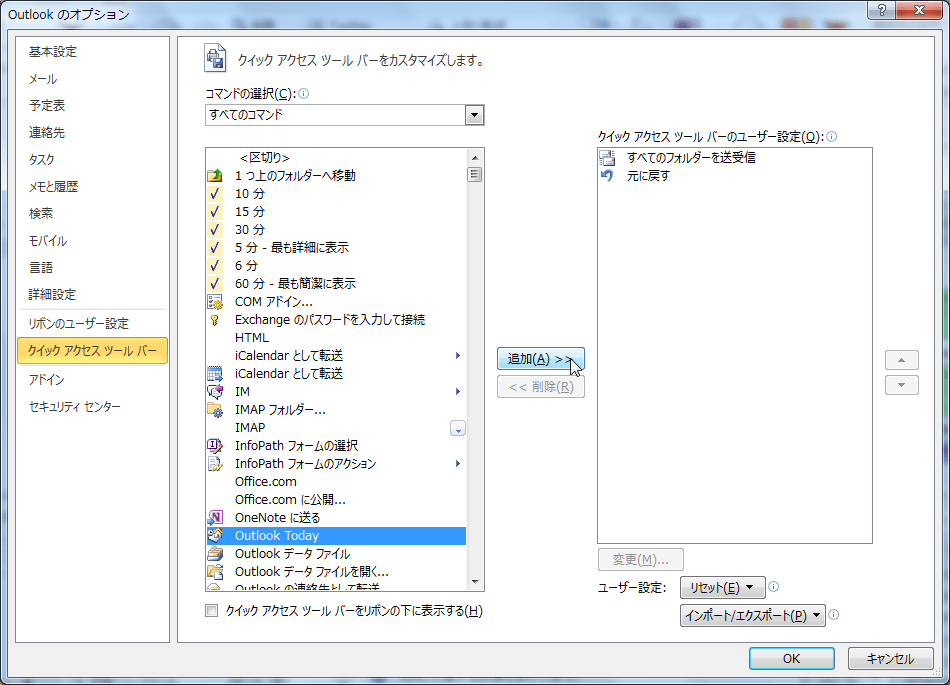Click the folder icon beside 1 つ上のフォルダーへ移動

pos(215,176)
